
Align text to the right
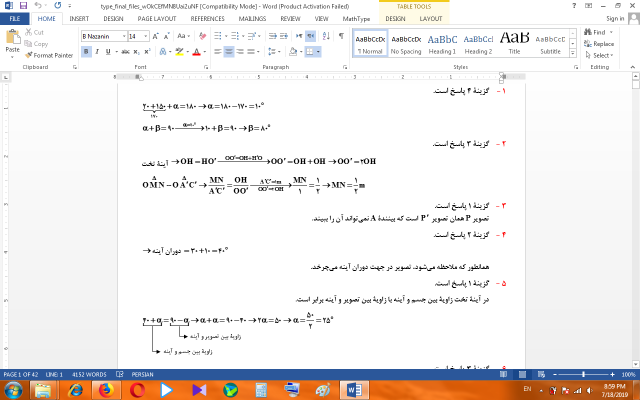click(240, 52)
